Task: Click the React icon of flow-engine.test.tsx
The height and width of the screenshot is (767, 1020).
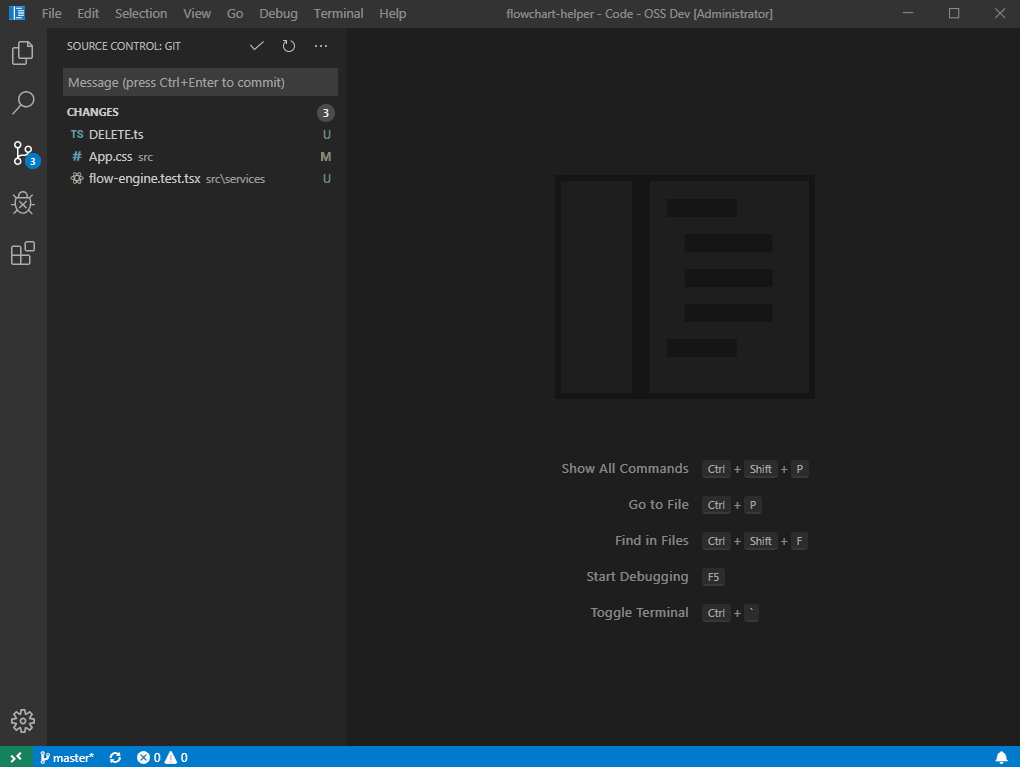Action: point(77,178)
